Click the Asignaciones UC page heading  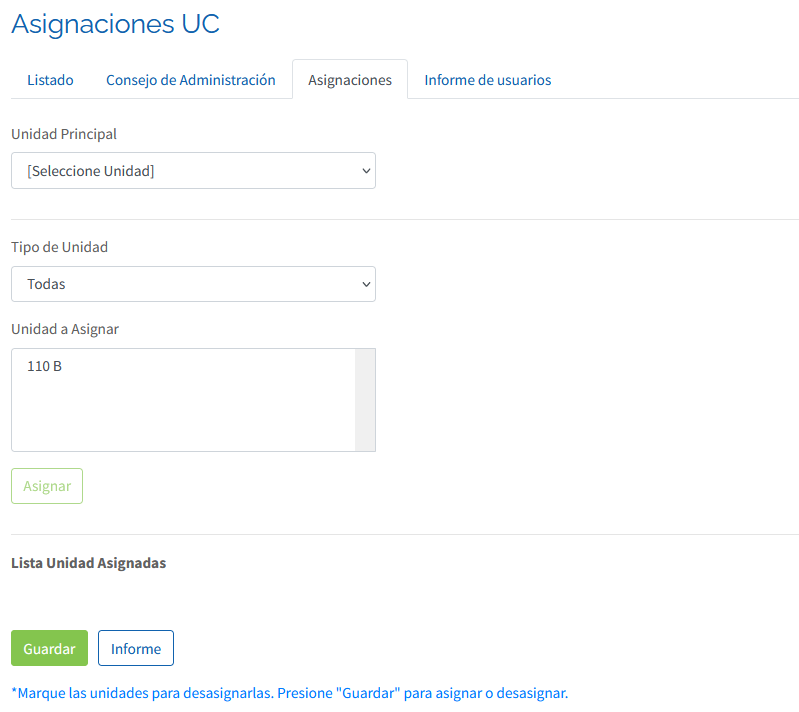click(x=115, y=24)
